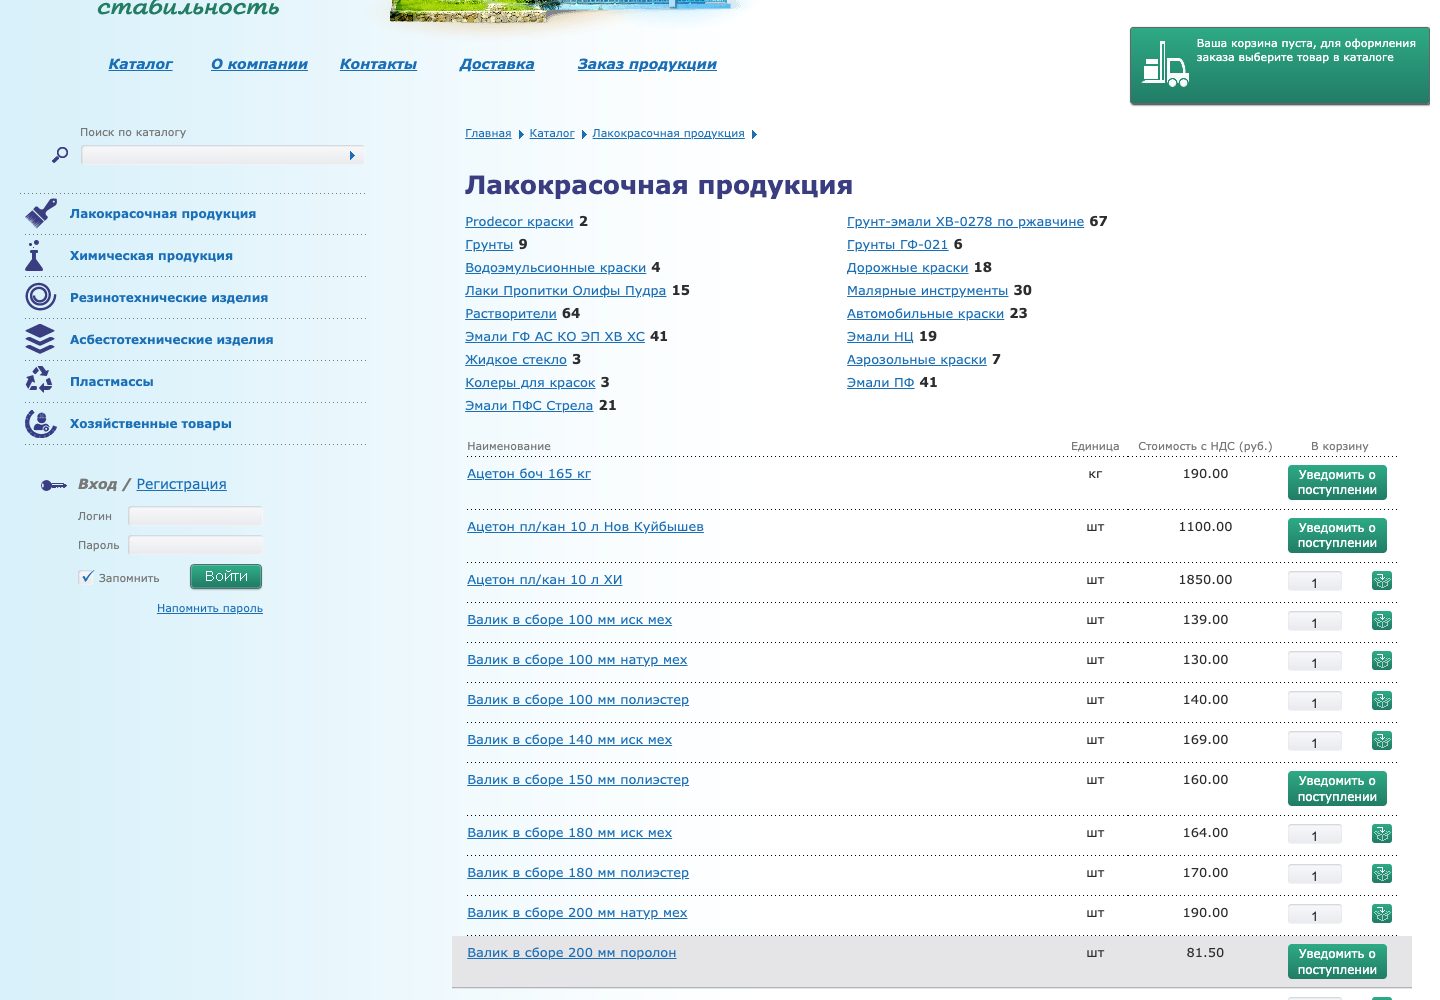Image resolution: width=1440 pixels, height=1000 pixels.
Task: Click the flask icon for Химическая продукция
Action: pyautogui.click(x=35, y=255)
